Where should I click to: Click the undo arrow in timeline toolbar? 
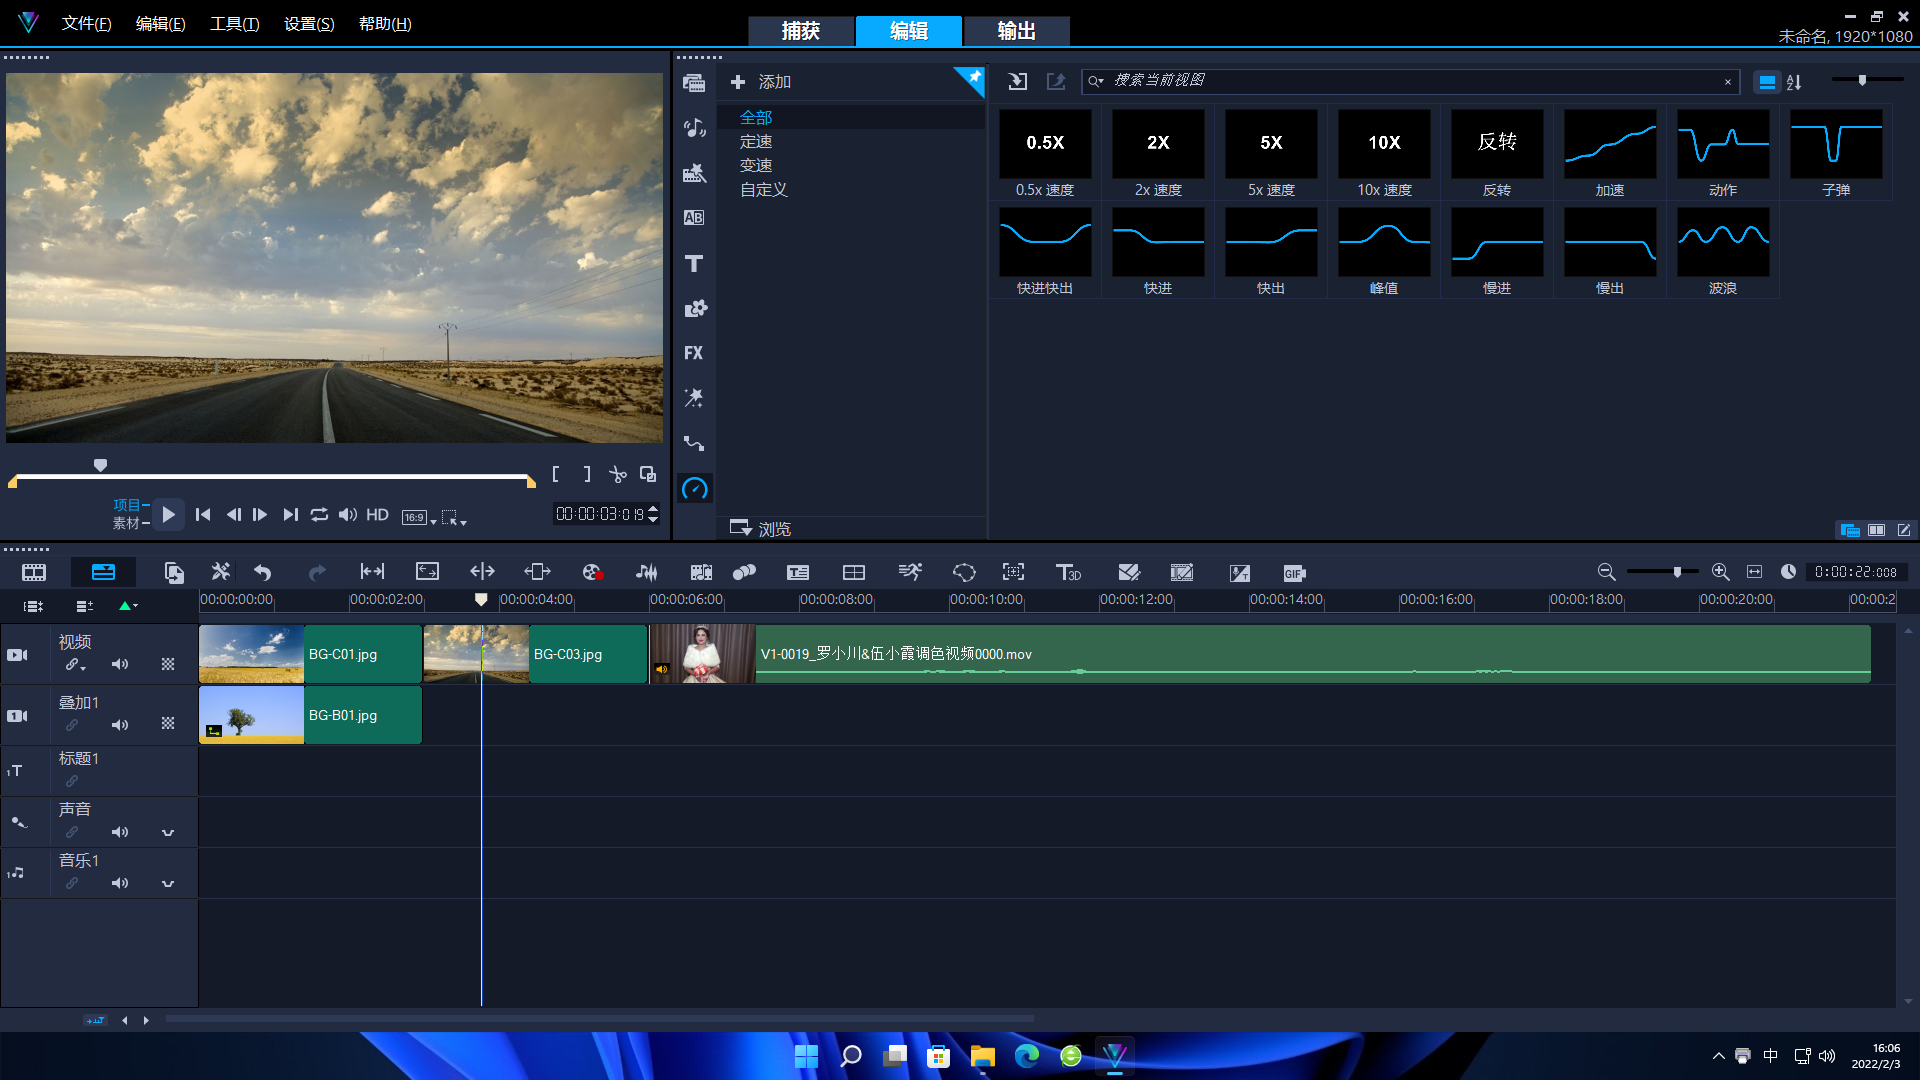tap(263, 572)
